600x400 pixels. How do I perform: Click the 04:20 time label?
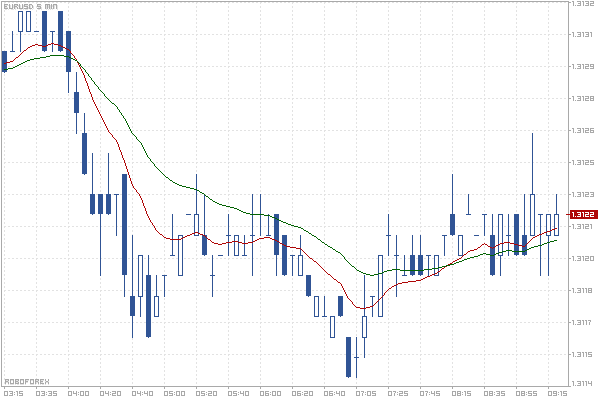[110, 393]
